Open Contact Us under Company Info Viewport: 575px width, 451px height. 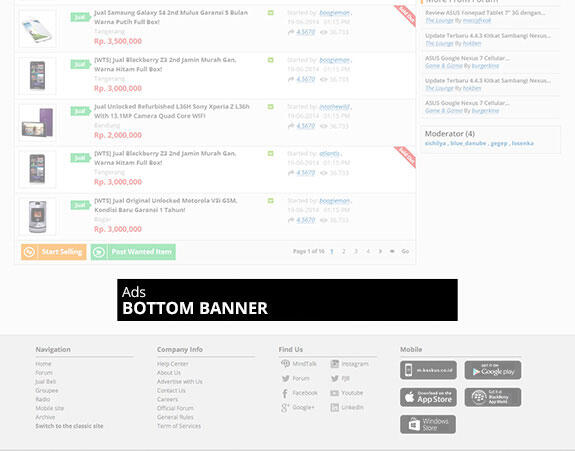(171, 390)
